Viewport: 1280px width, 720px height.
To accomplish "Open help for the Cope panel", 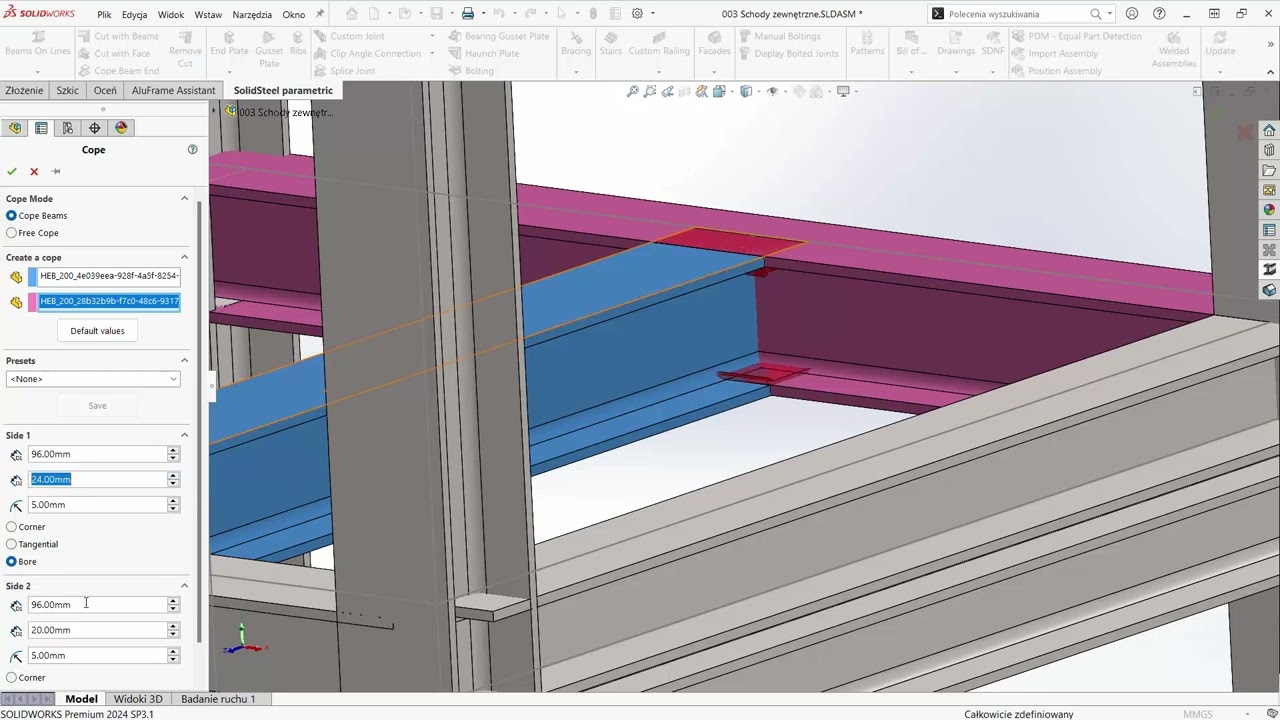I will [x=192, y=150].
